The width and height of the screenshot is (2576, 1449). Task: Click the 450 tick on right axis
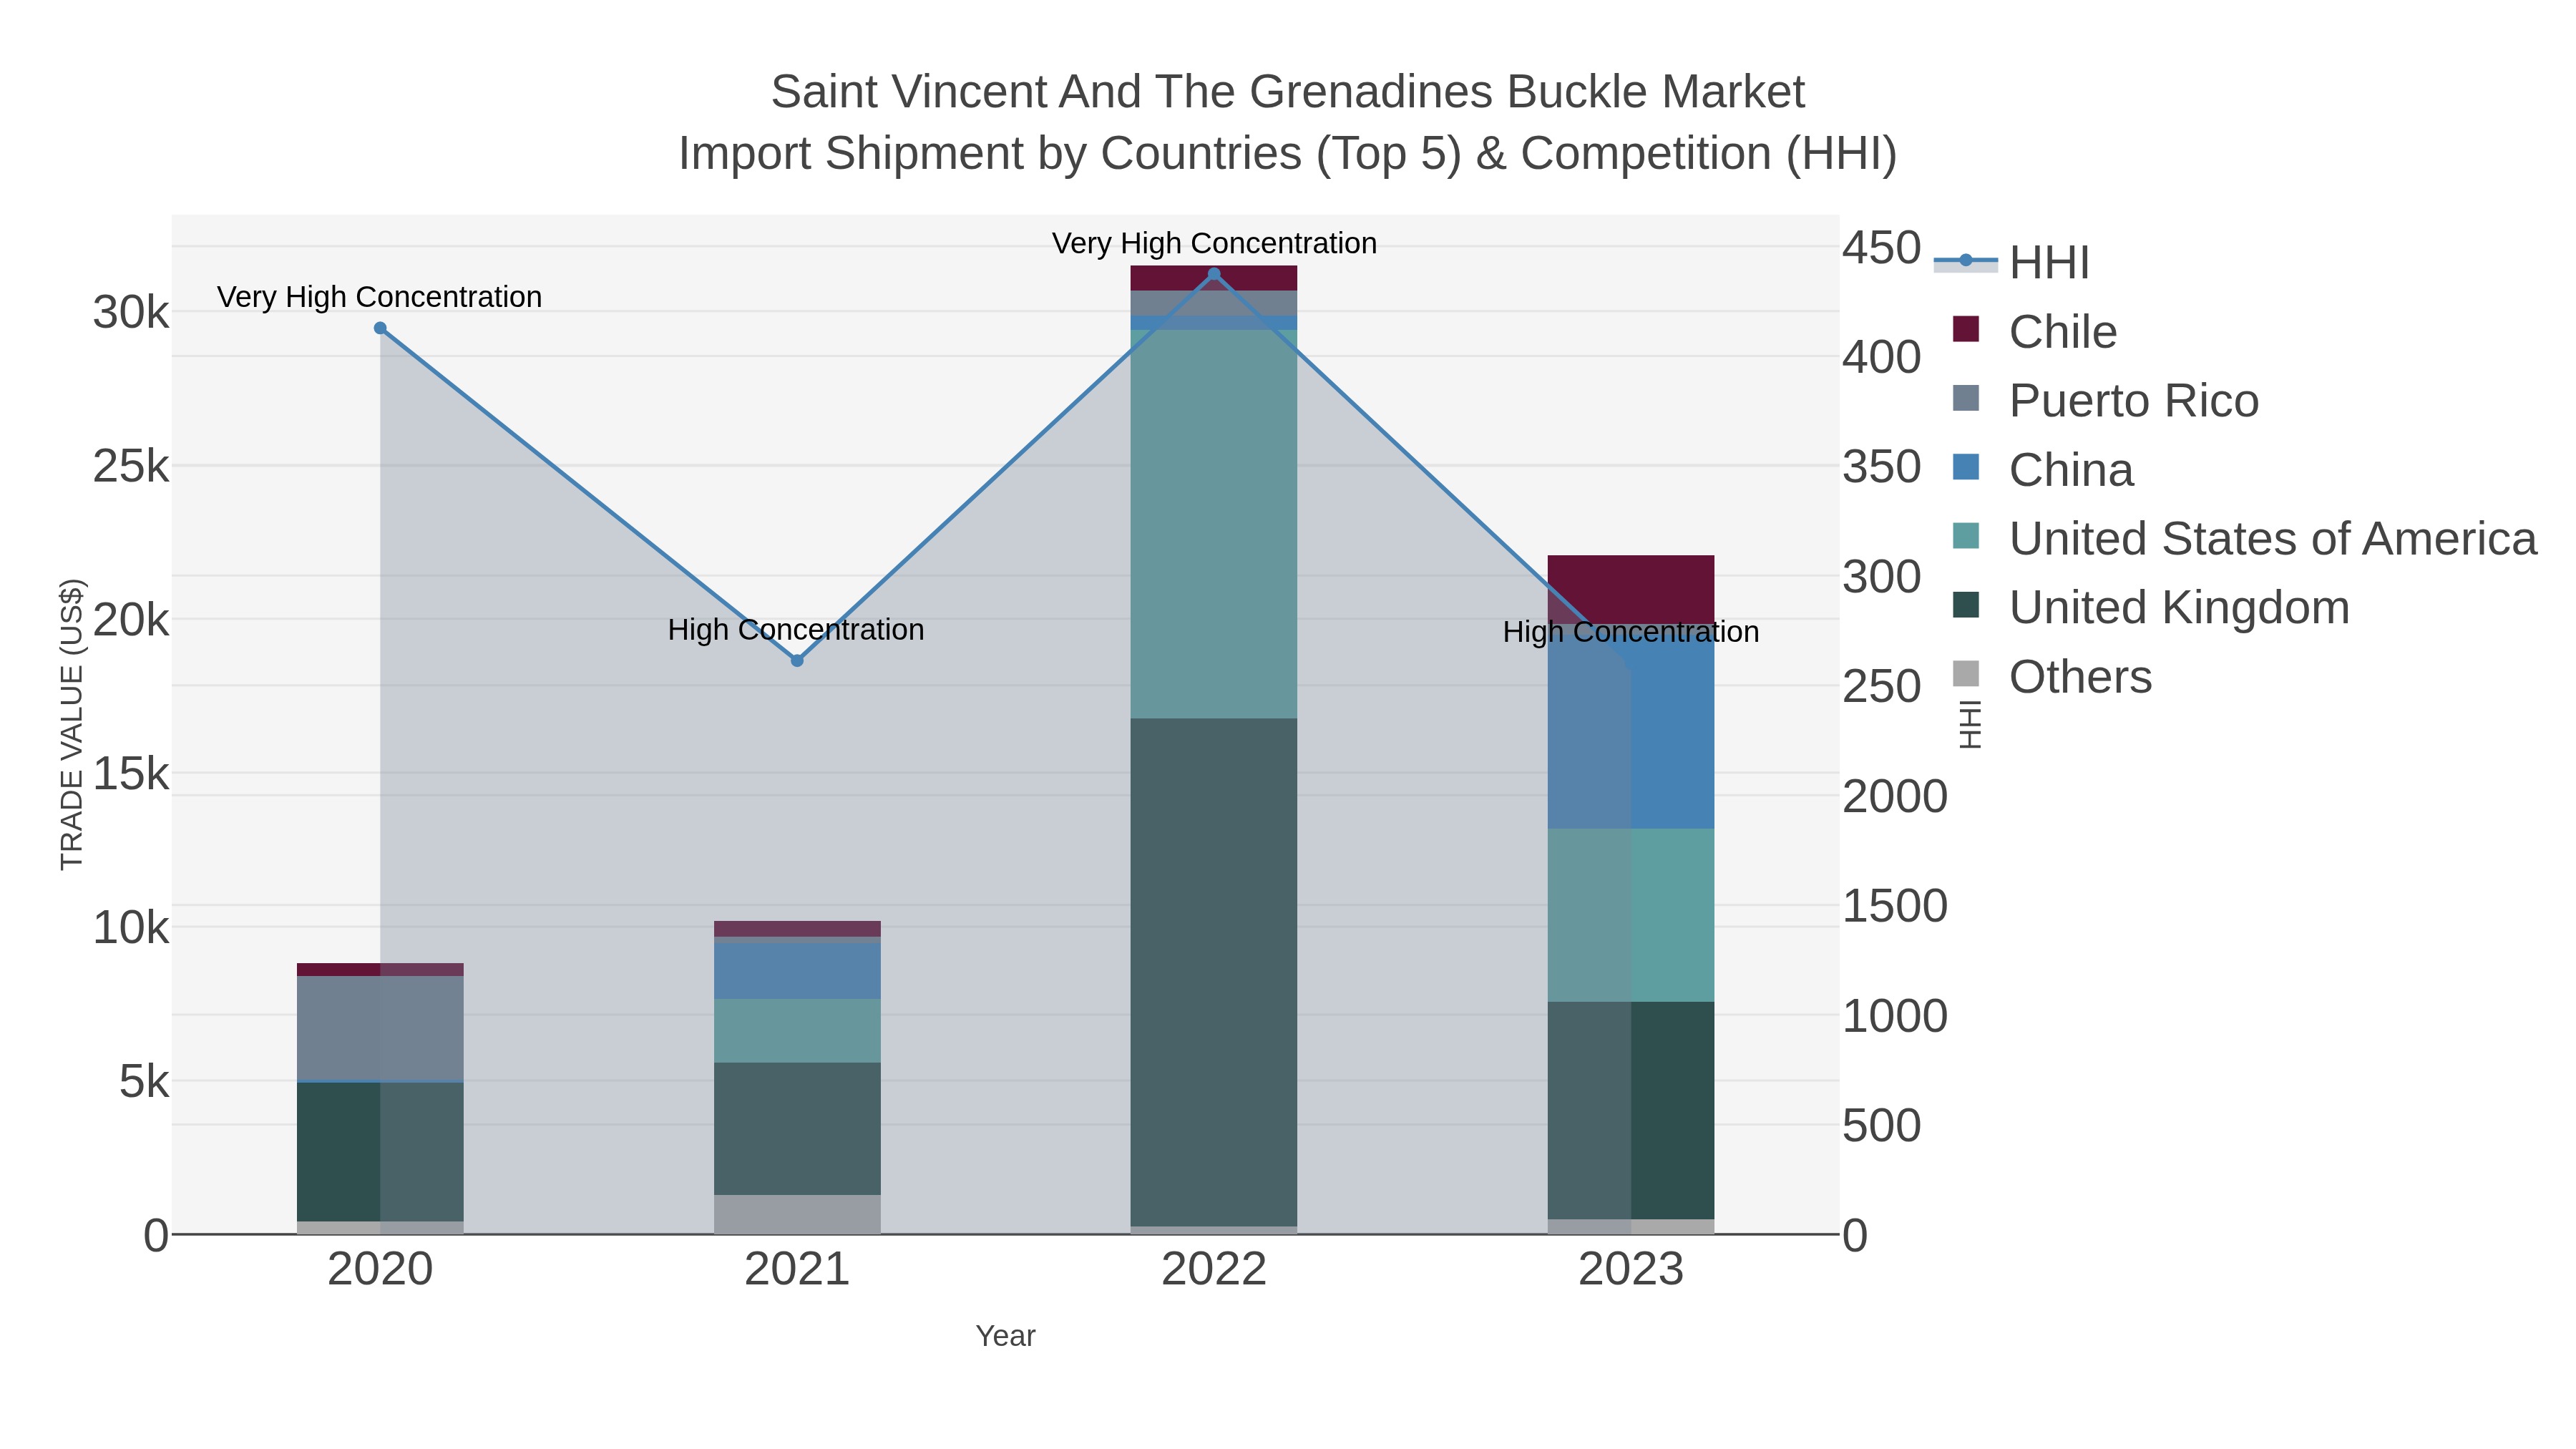[x=1882, y=248]
